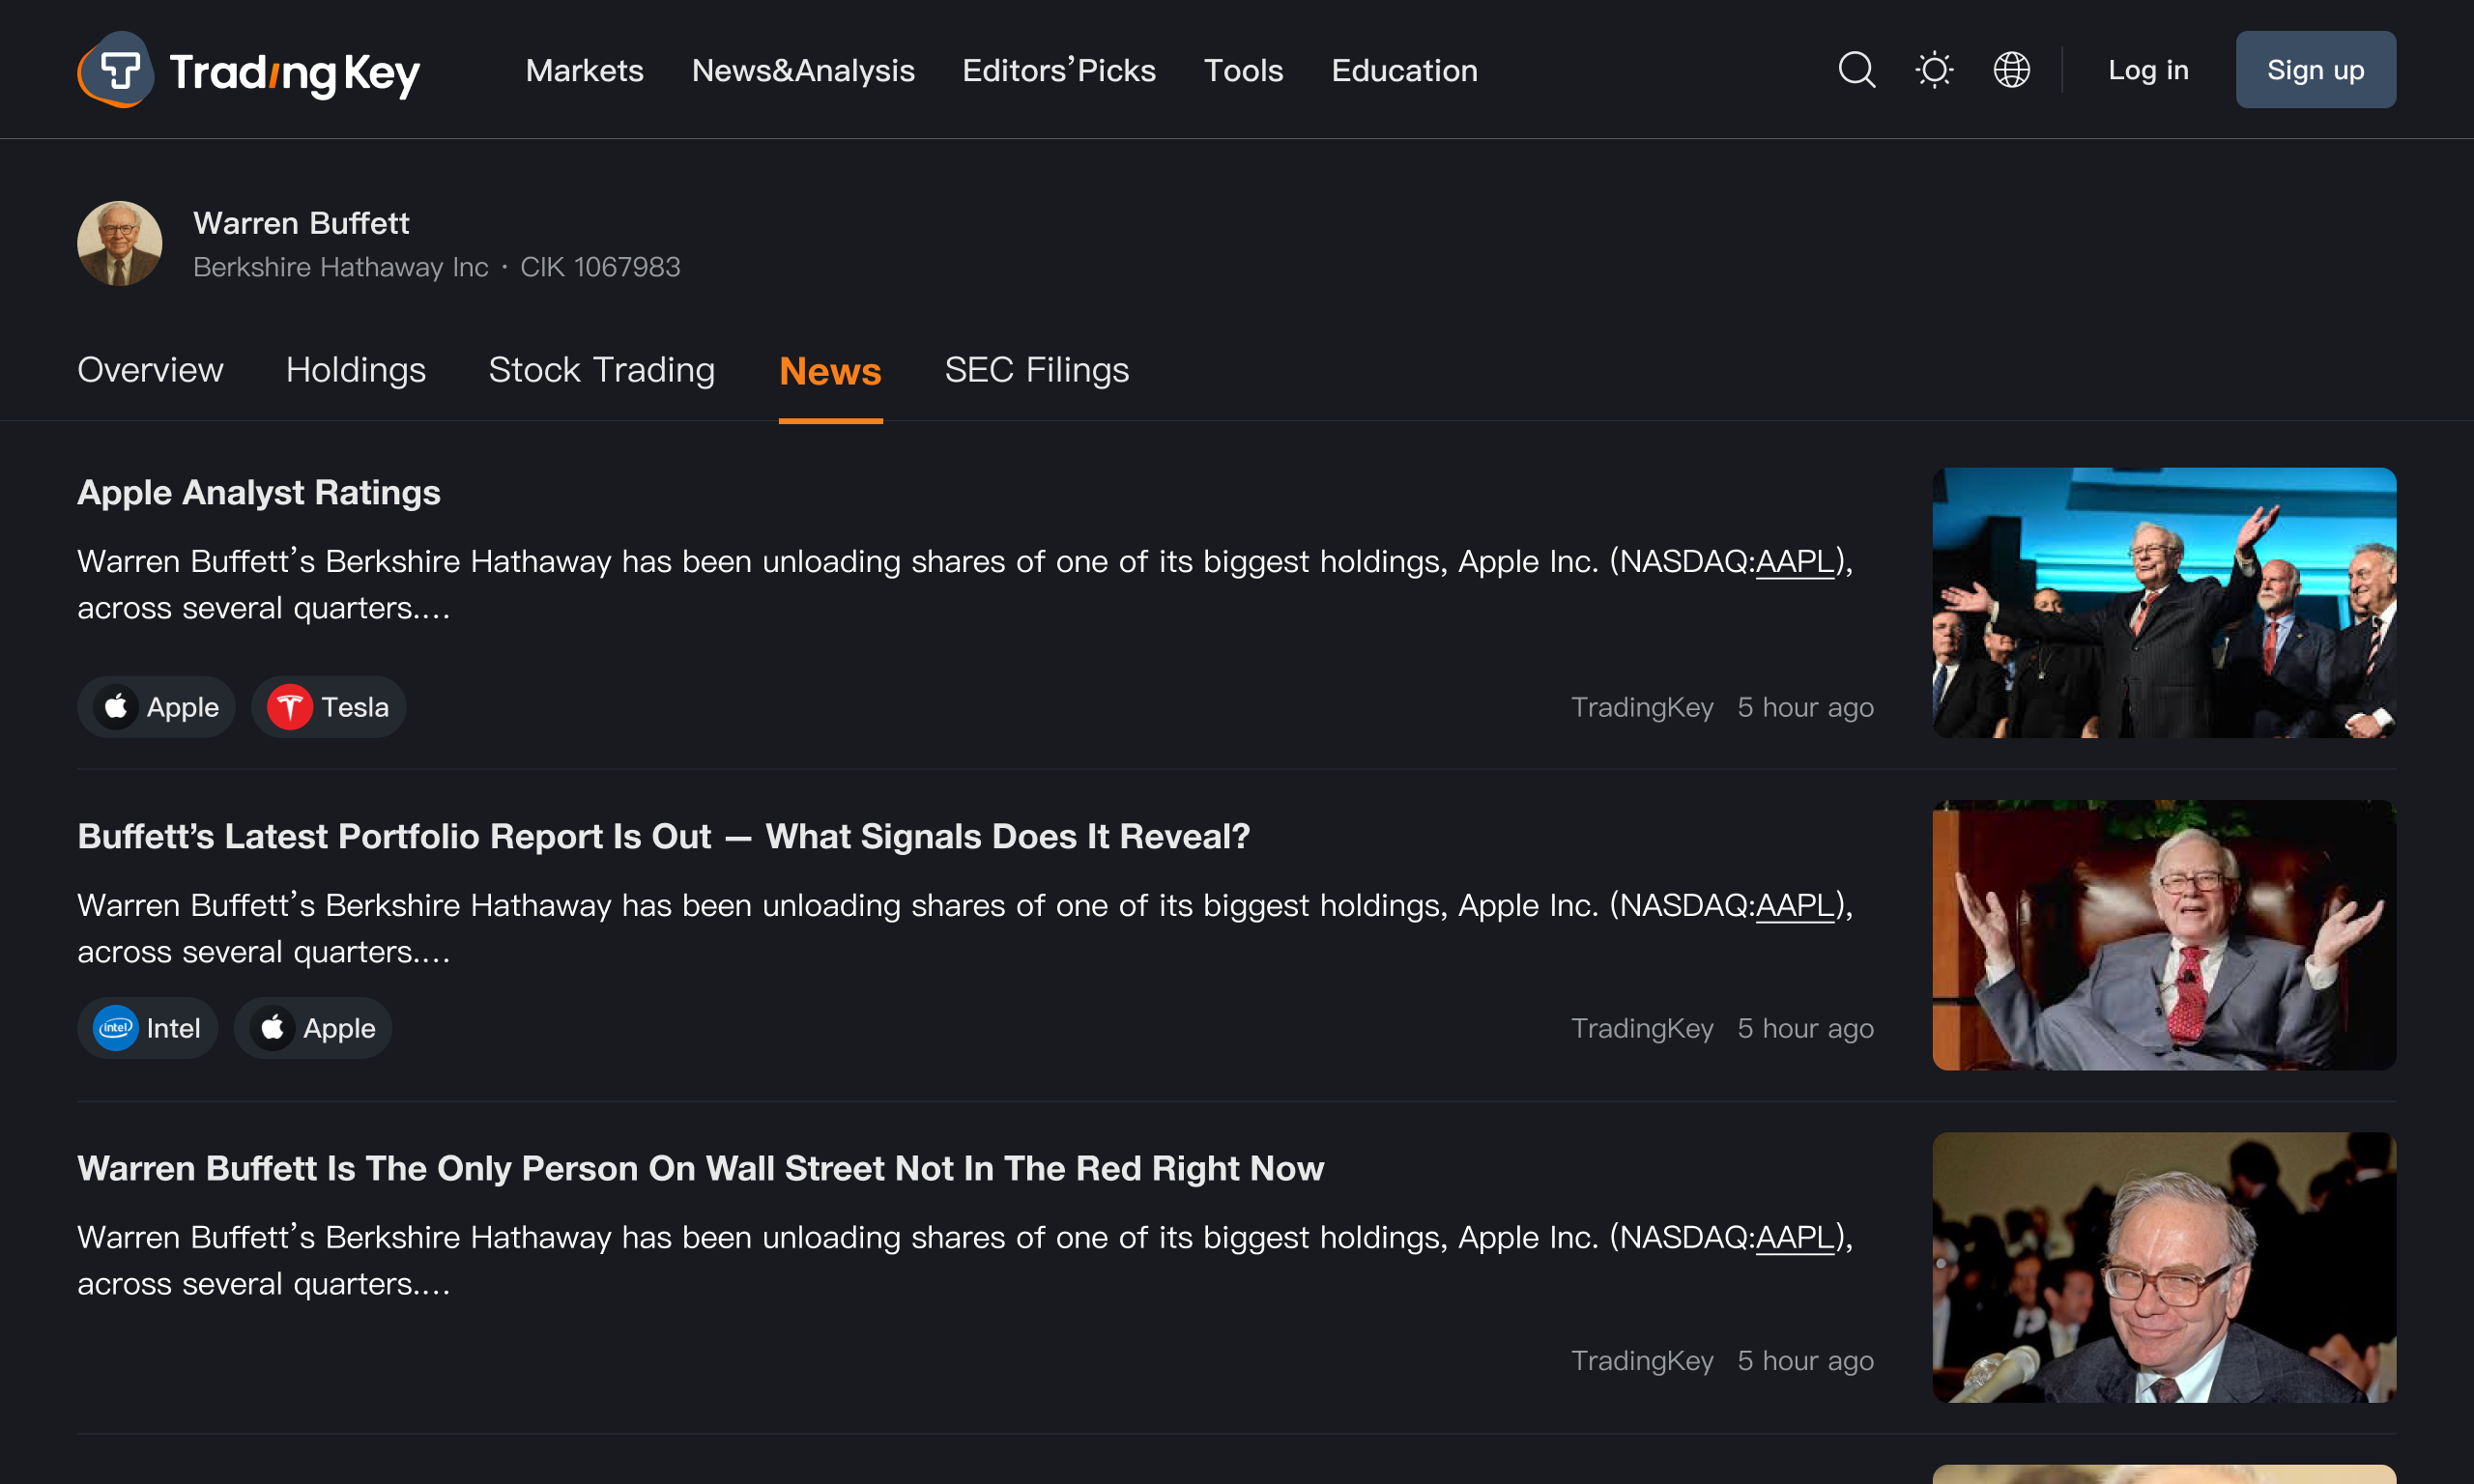This screenshot has height=1484, width=2474.
Task: Click the Log in link
Action: 2148,70
